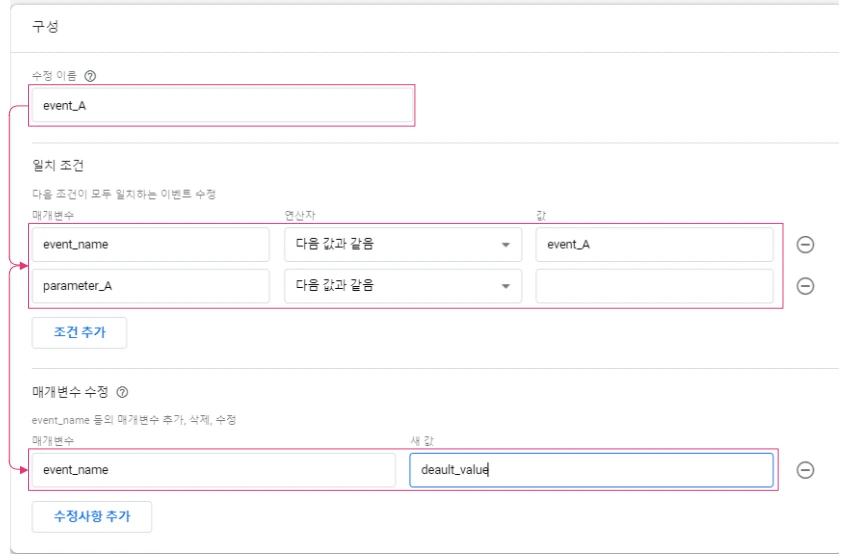
Task: Click the 수정사항 추가 button
Action: tap(92, 517)
